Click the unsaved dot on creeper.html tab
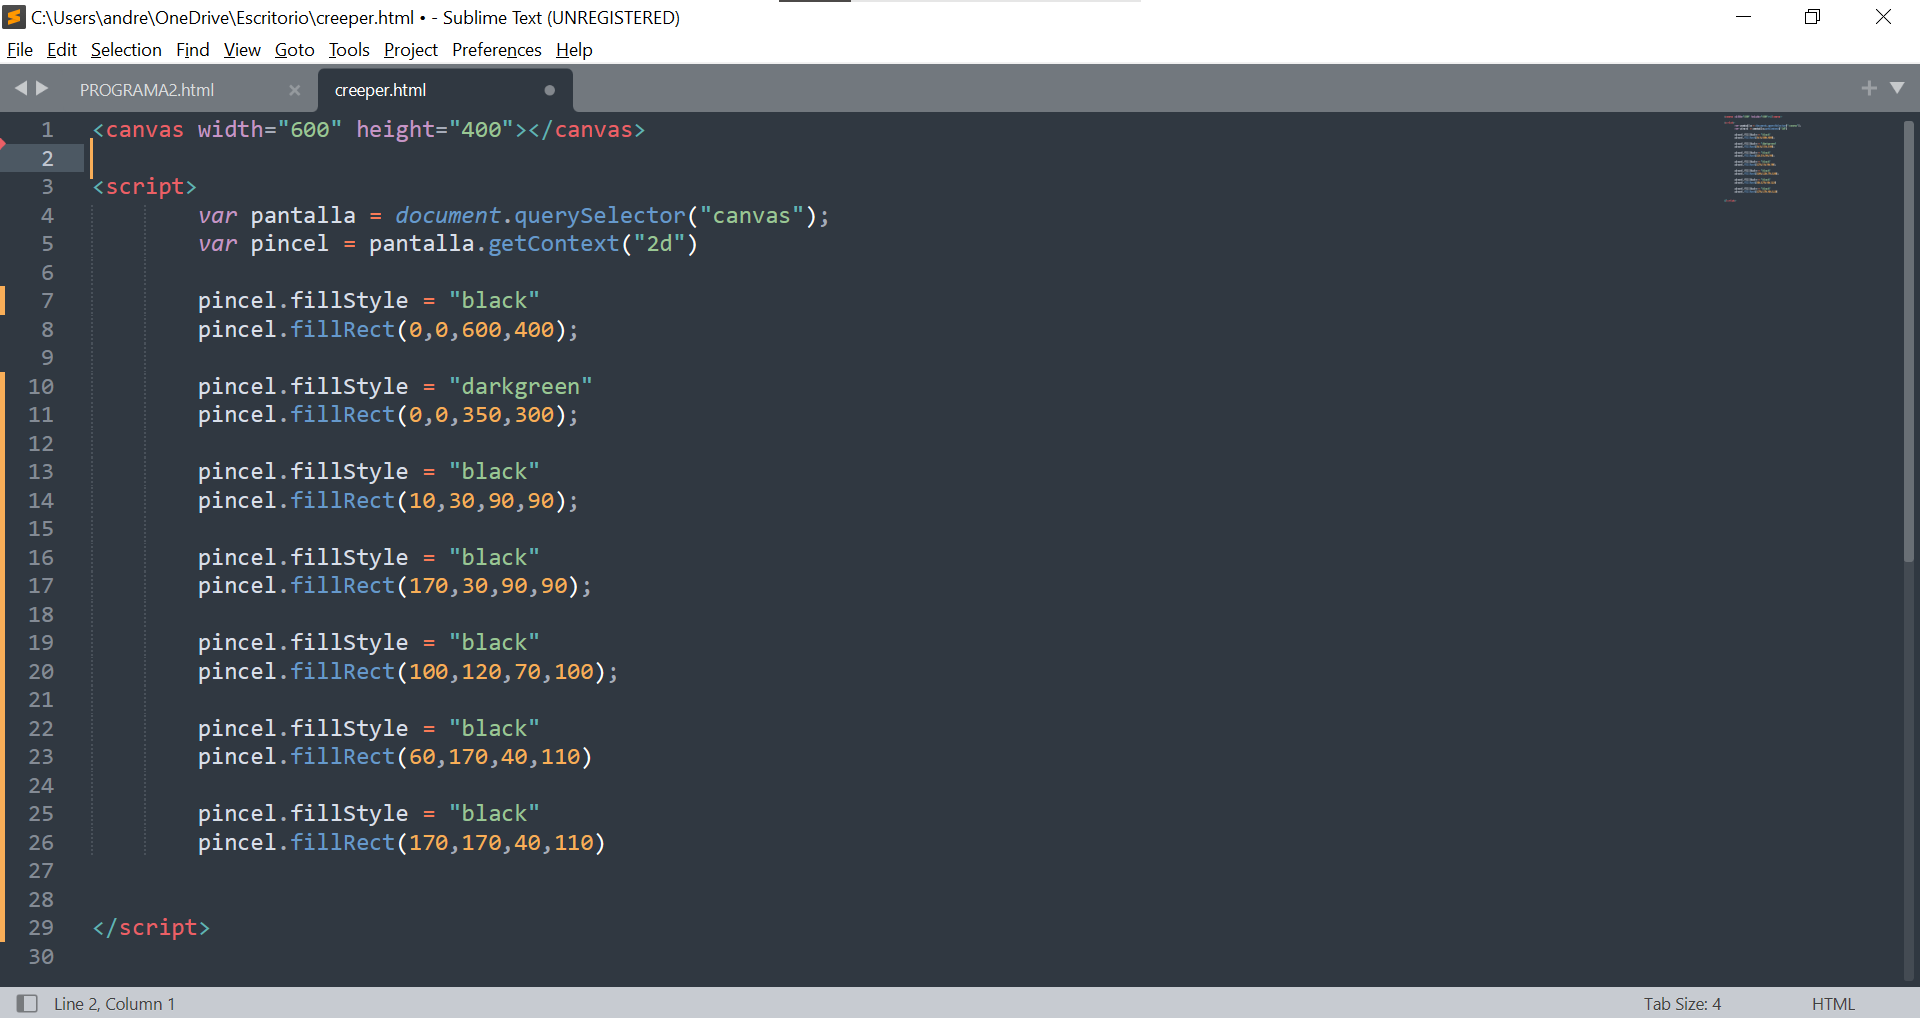 pyautogui.click(x=549, y=90)
